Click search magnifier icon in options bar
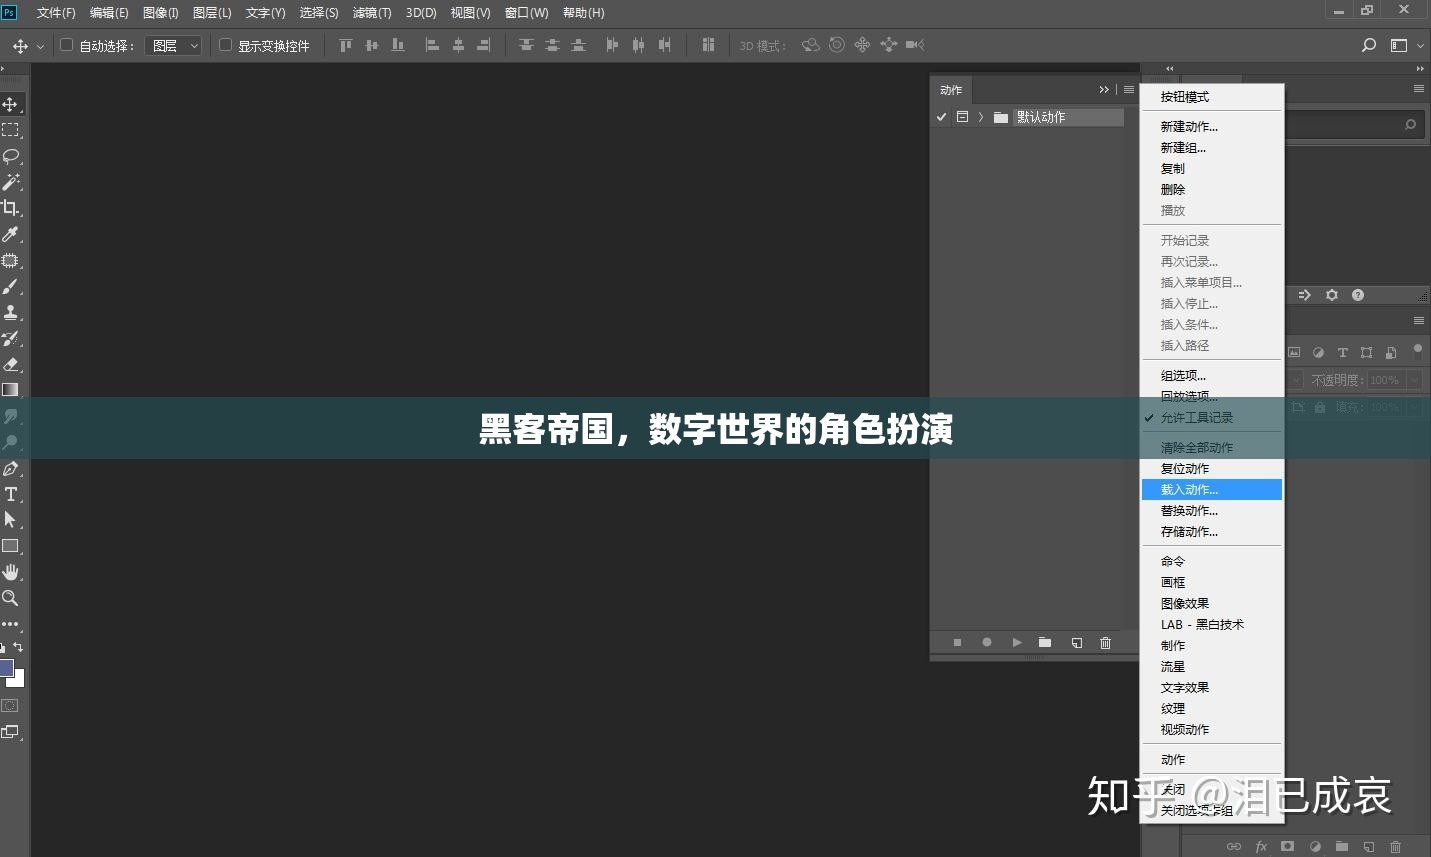 click(1369, 45)
